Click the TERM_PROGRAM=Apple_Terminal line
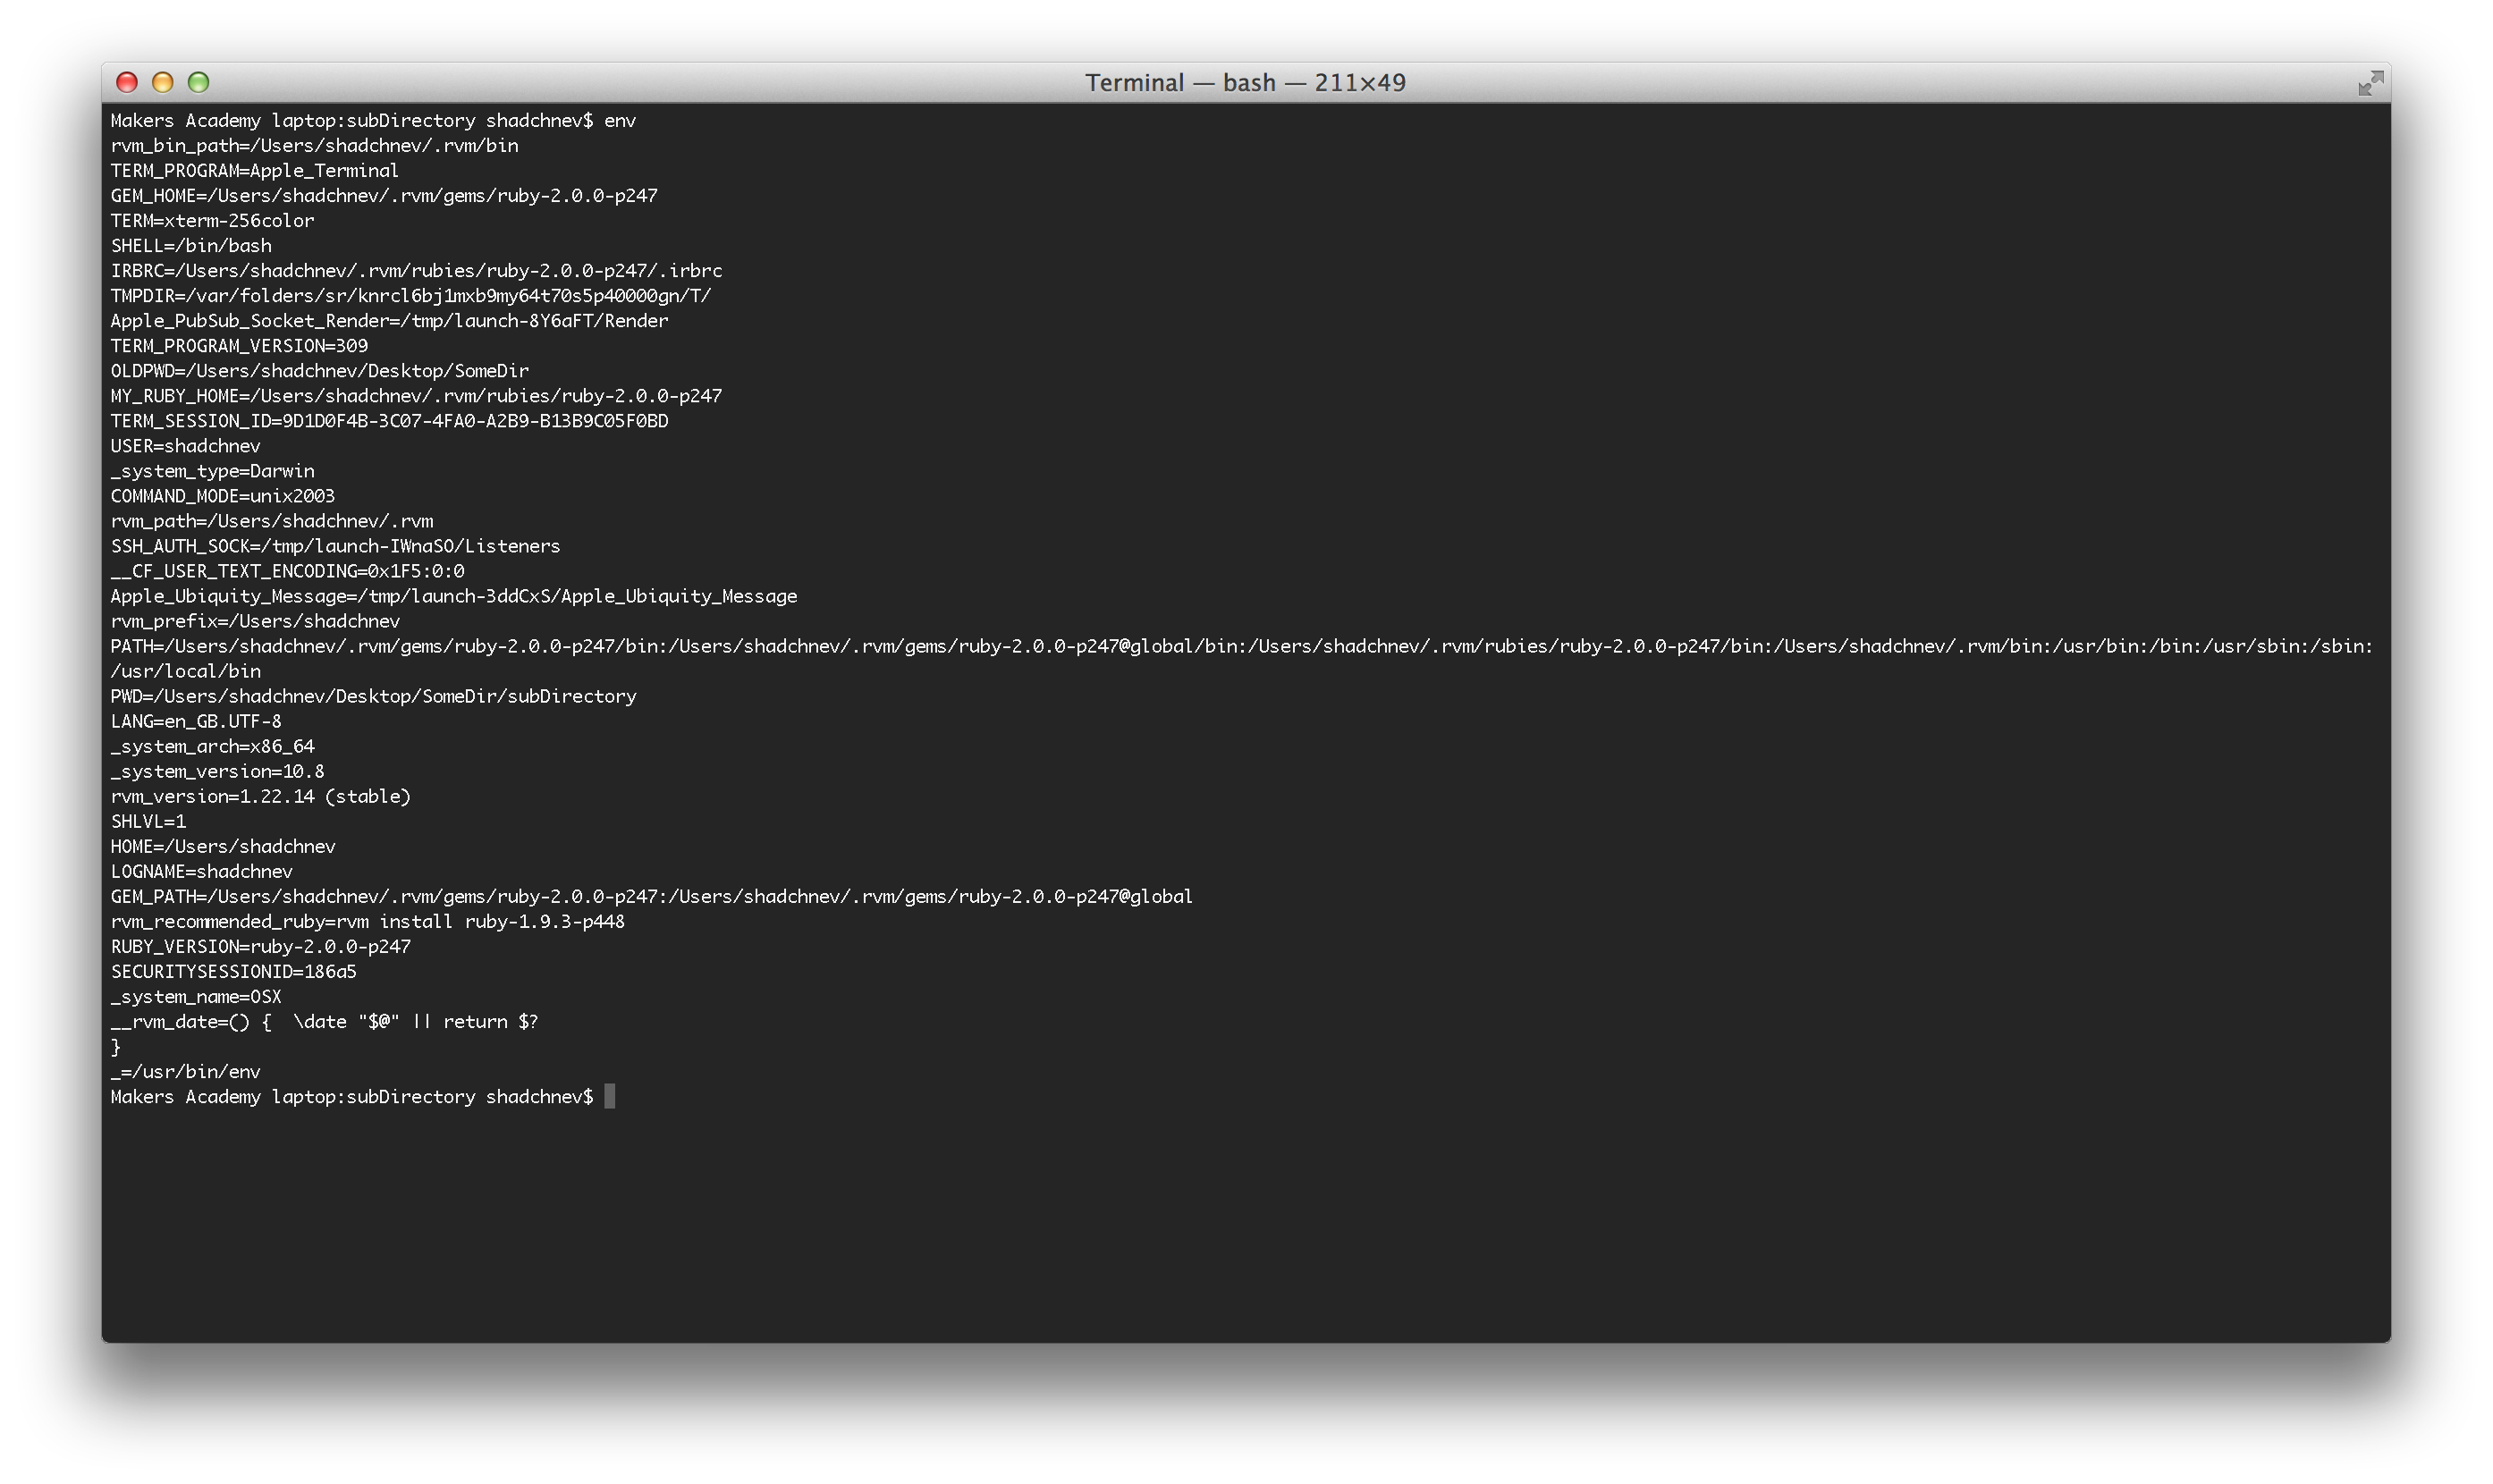This screenshot has height=1484, width=2493. (x=254, y=171)
